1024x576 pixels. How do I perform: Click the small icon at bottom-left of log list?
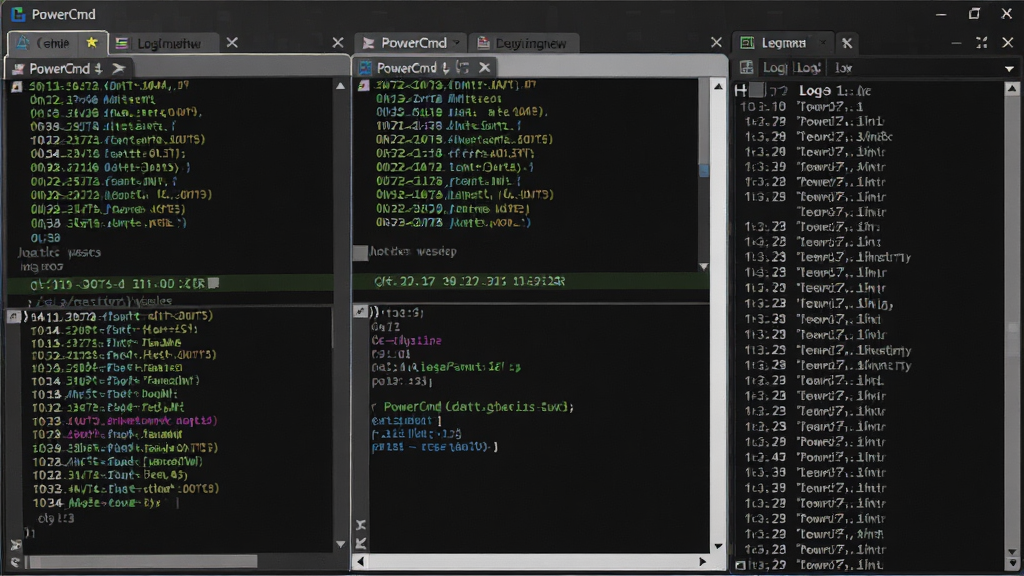(740, 565)
